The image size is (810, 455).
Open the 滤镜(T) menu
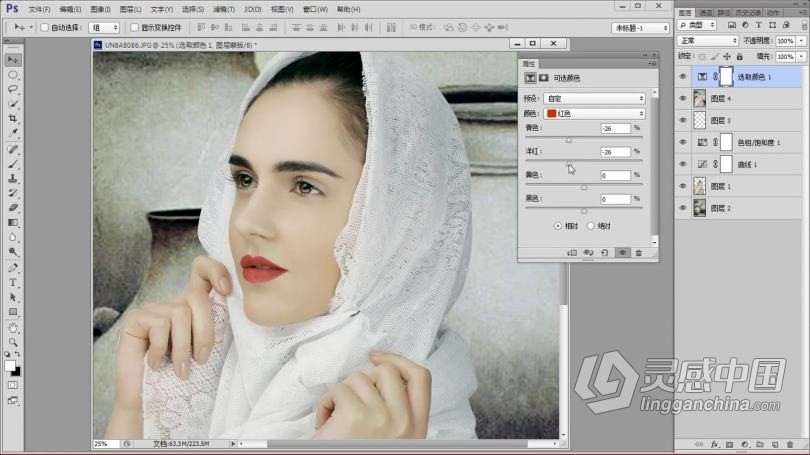tap(224, 9)
